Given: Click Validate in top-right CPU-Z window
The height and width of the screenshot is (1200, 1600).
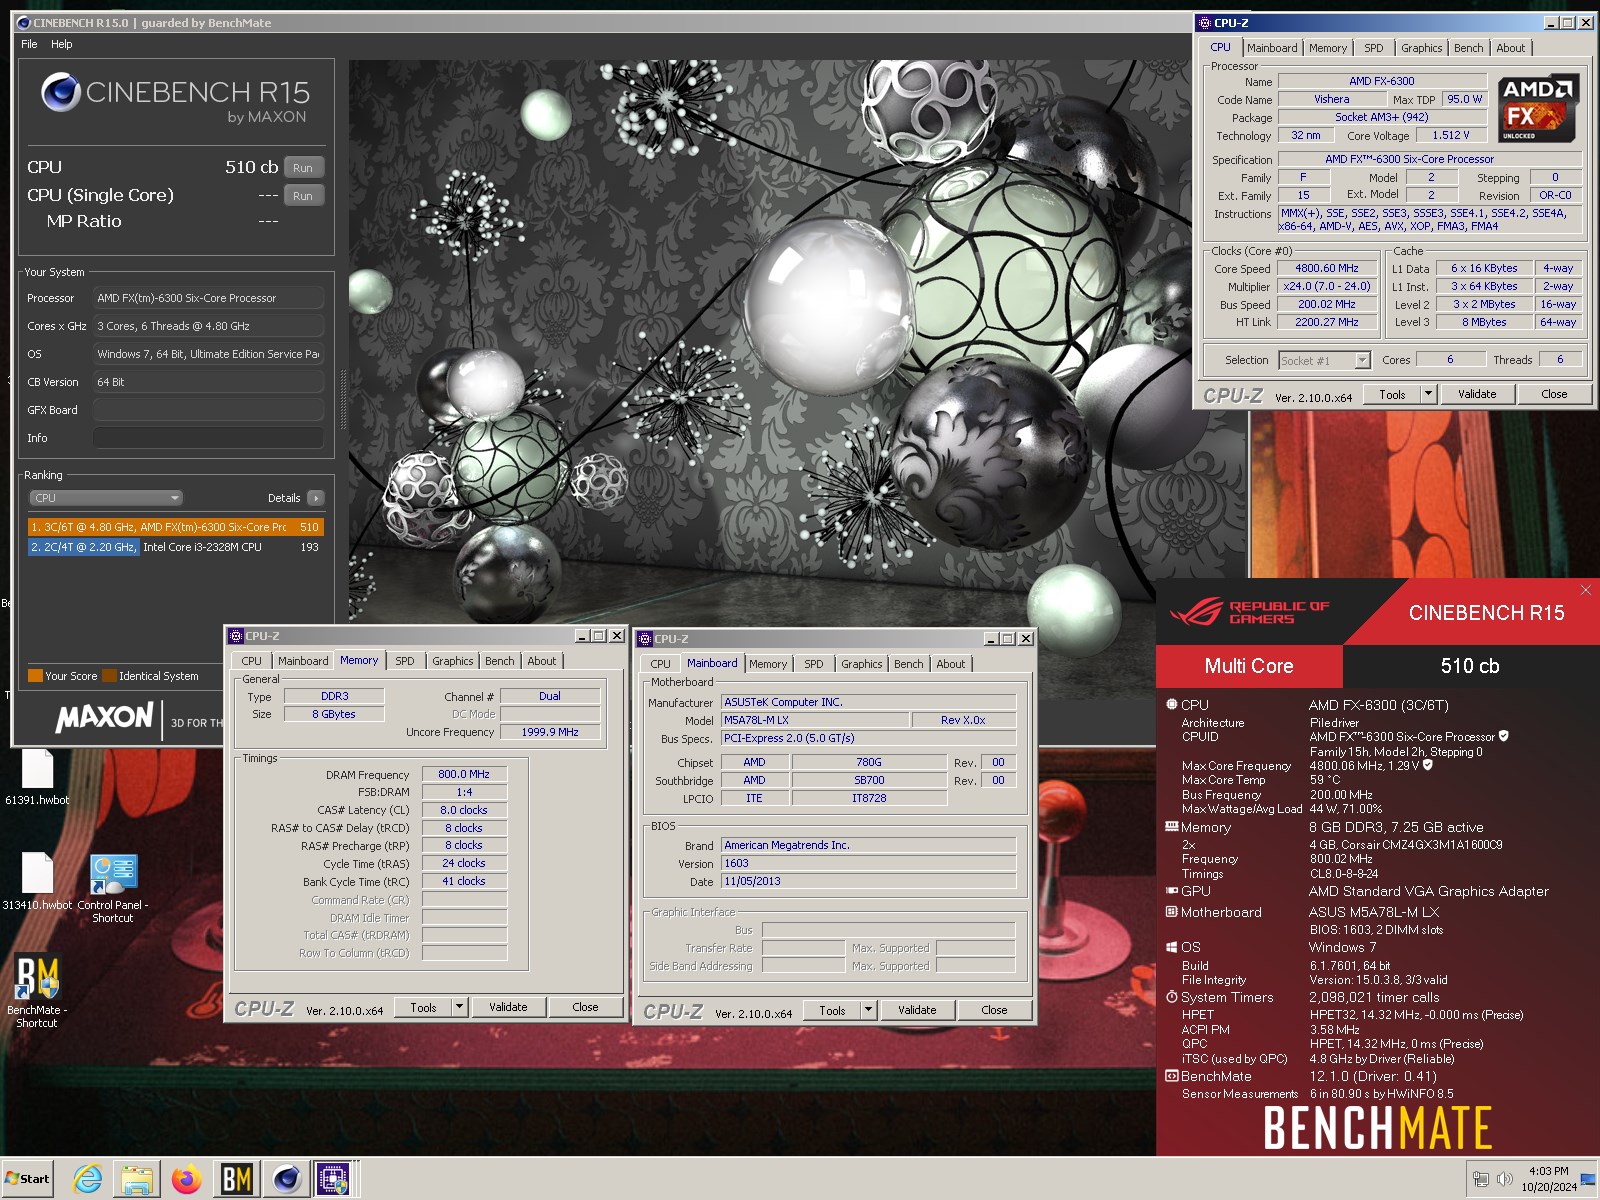Looking at the screenshot, I should coord(1477,394).
